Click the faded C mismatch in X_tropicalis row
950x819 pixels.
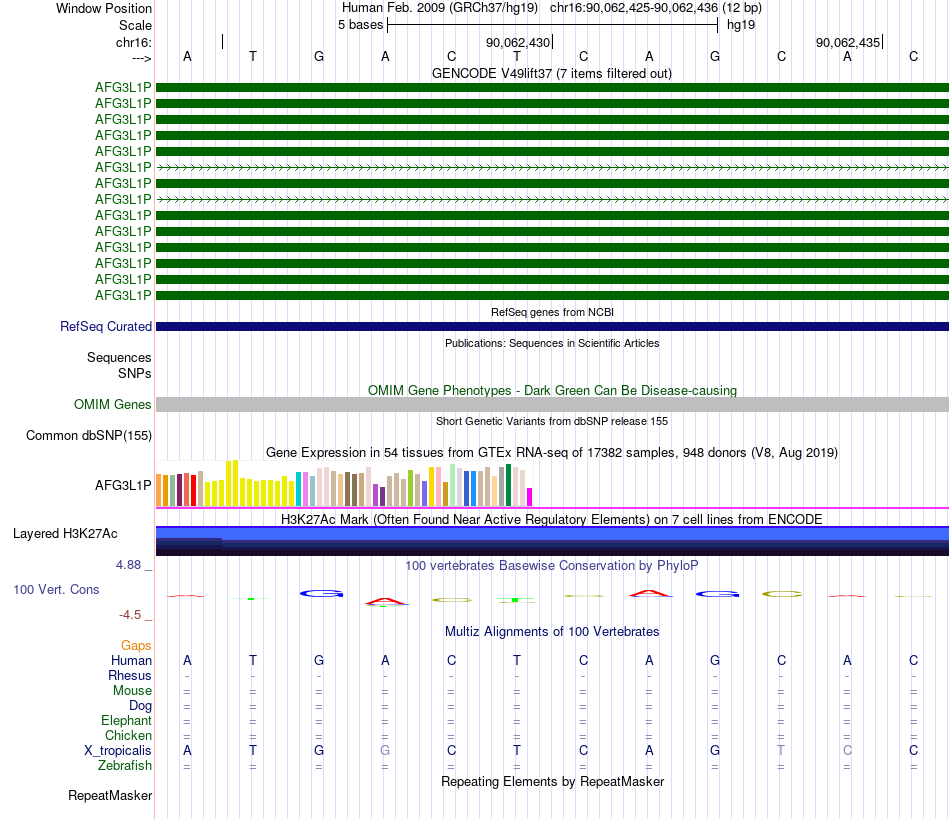click(847, 751)
